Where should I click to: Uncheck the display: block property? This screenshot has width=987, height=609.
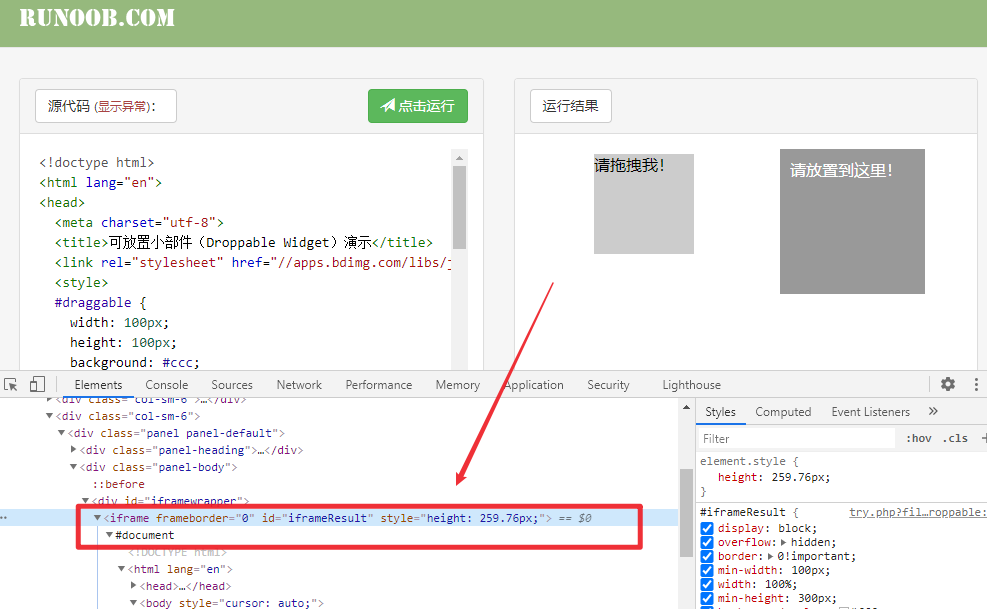tap(706, 527)
